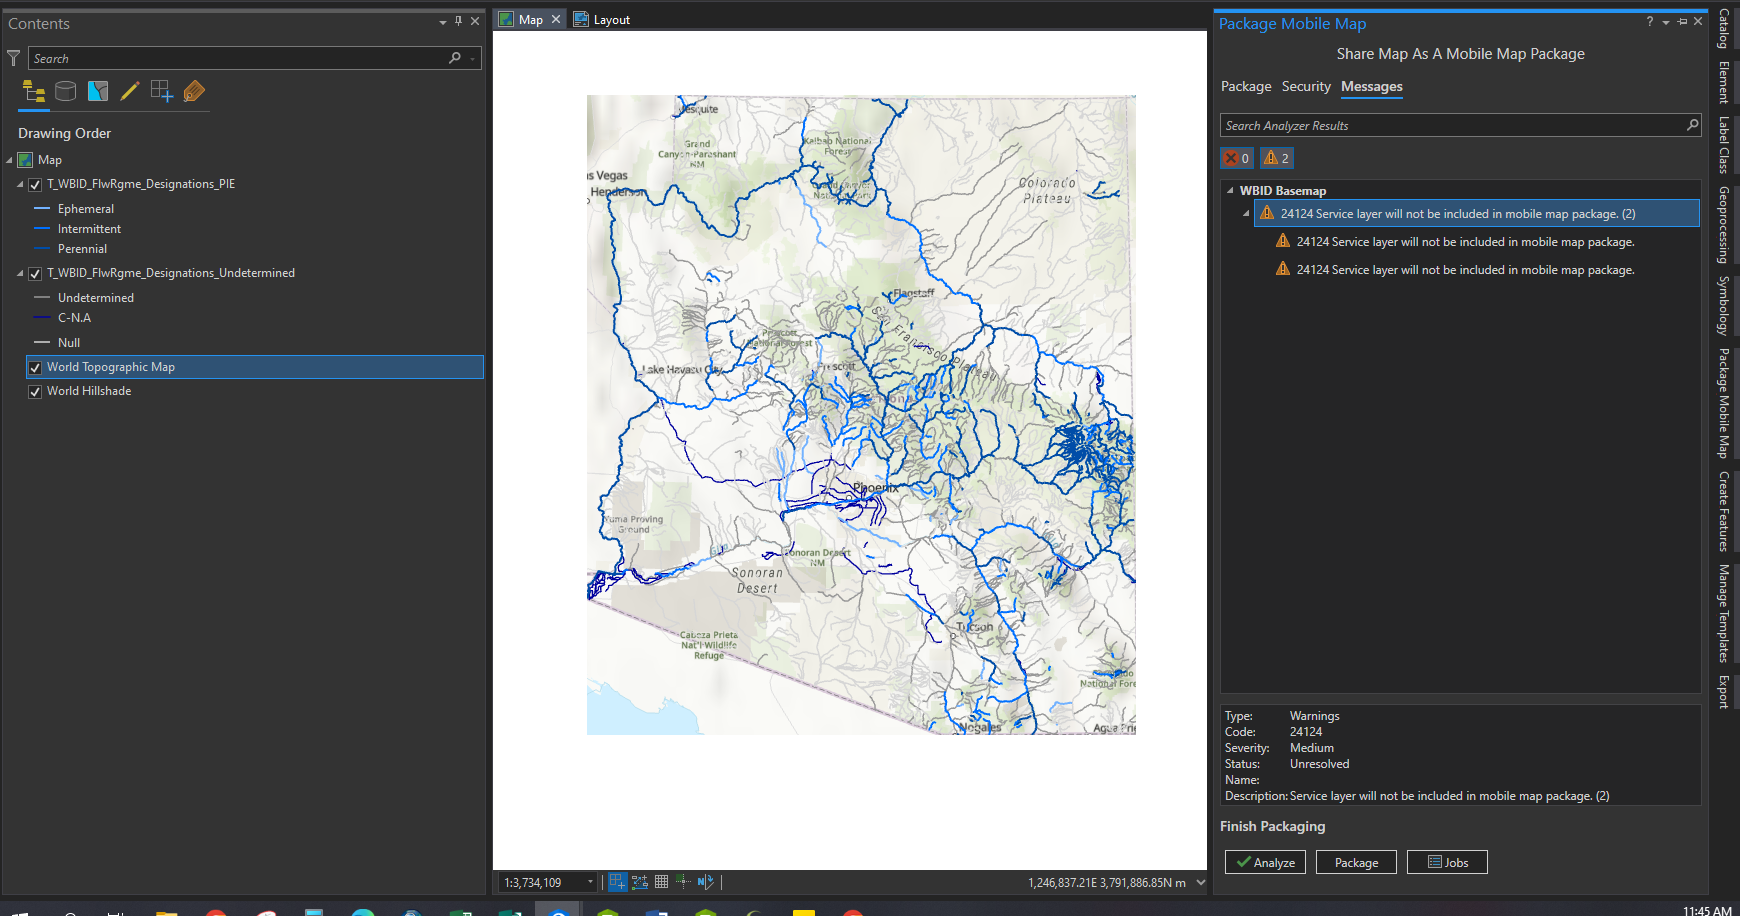Collapse the WBID Basemap warning group
Screen dimensions: 1740x916
pos(1230,190)
